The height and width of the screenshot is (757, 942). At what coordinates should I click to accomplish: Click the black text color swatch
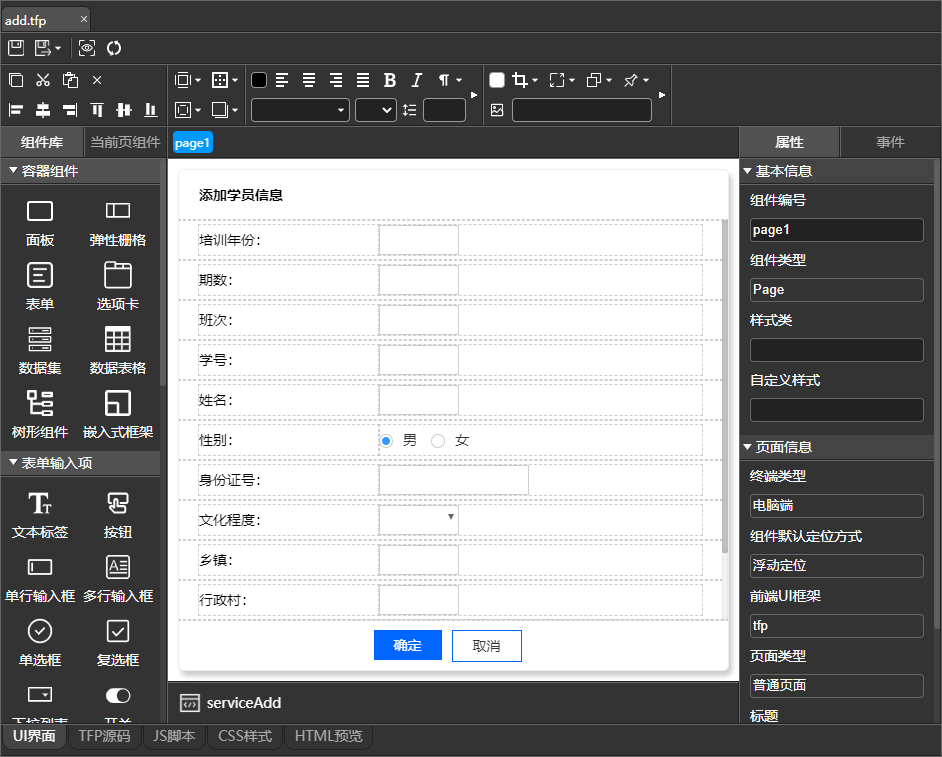point(259,80)
